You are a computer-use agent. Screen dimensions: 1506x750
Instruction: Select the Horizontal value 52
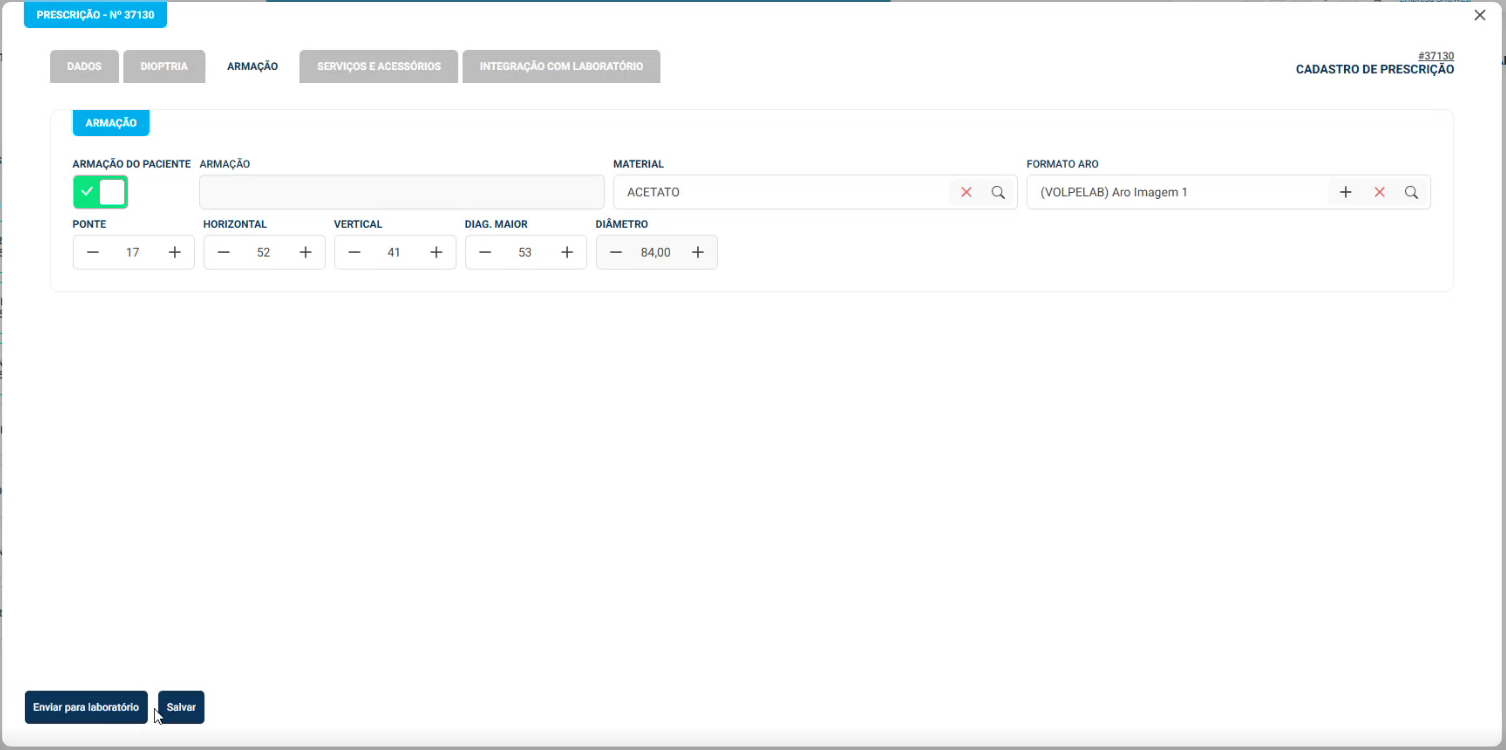coord(264,253)
